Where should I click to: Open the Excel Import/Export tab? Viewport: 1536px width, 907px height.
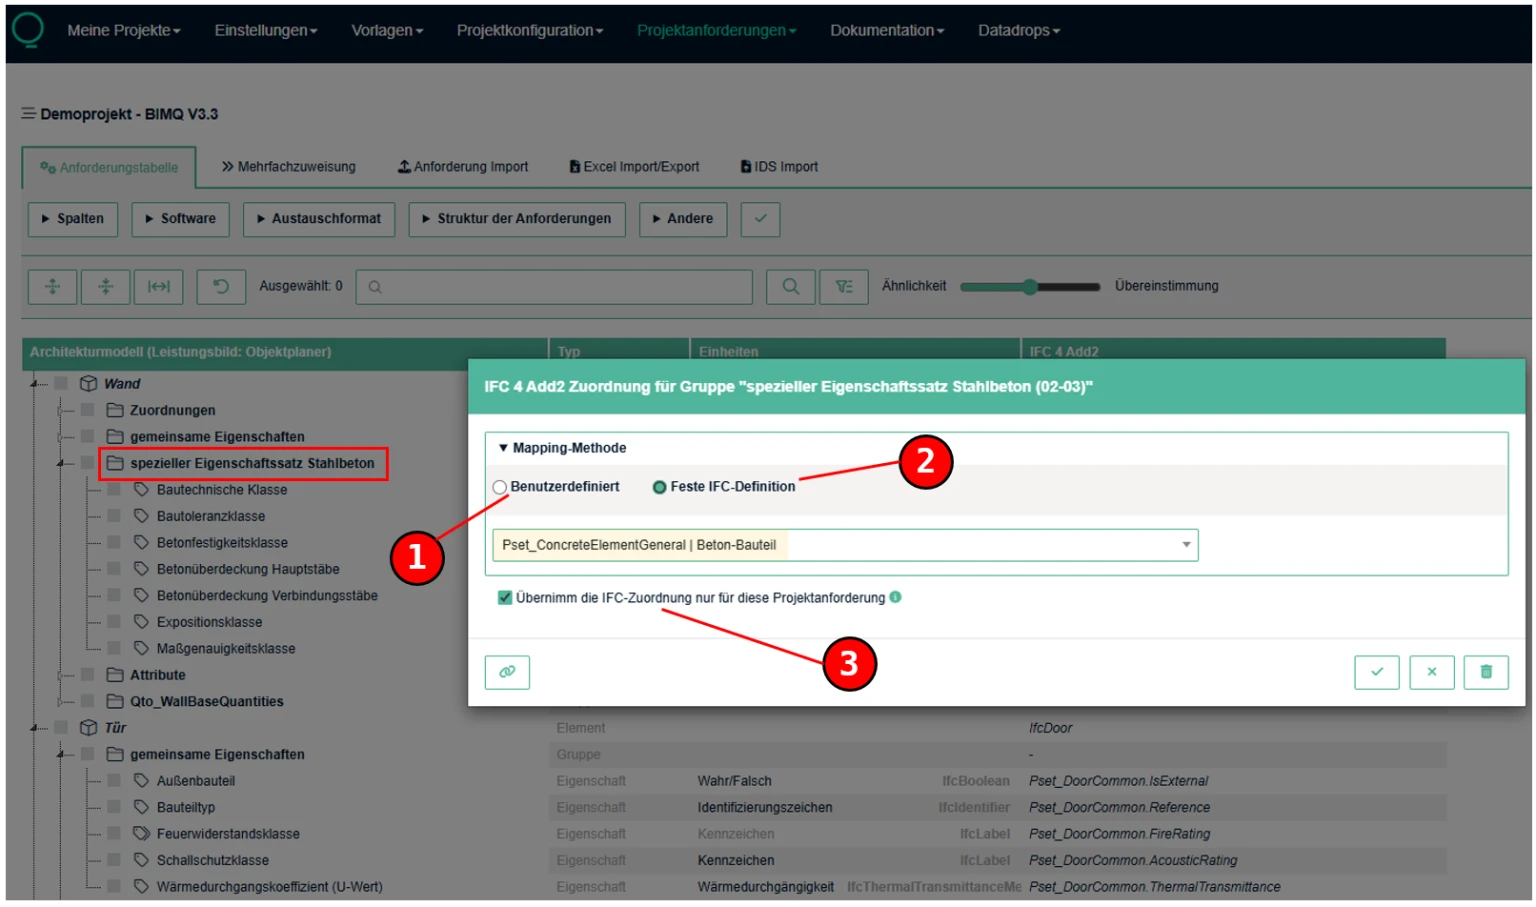click(x=634, y=167)
